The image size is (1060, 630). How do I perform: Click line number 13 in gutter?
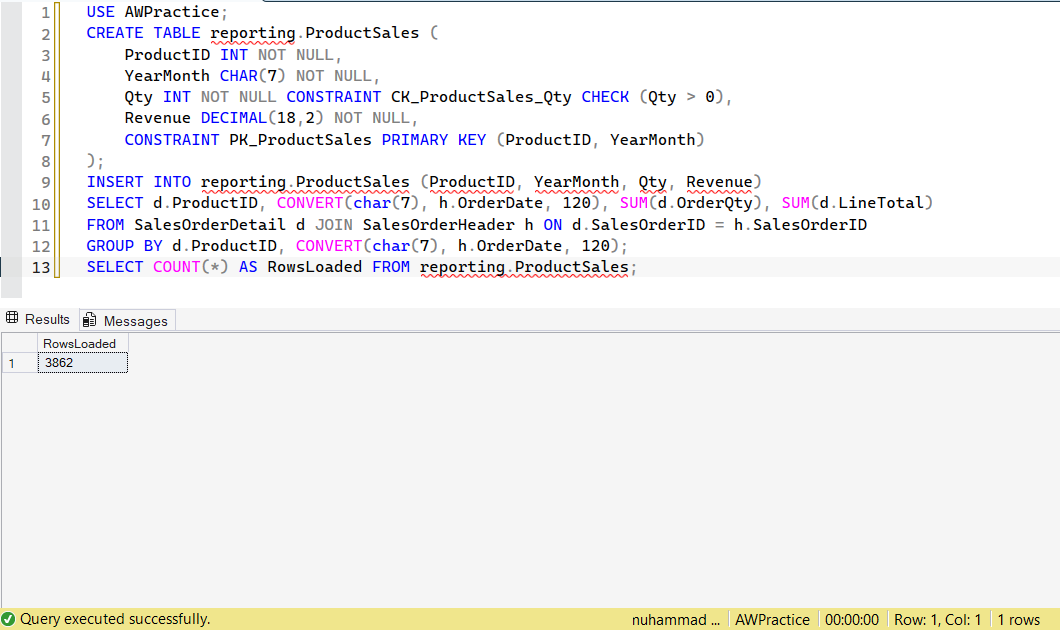coord(41,268)
